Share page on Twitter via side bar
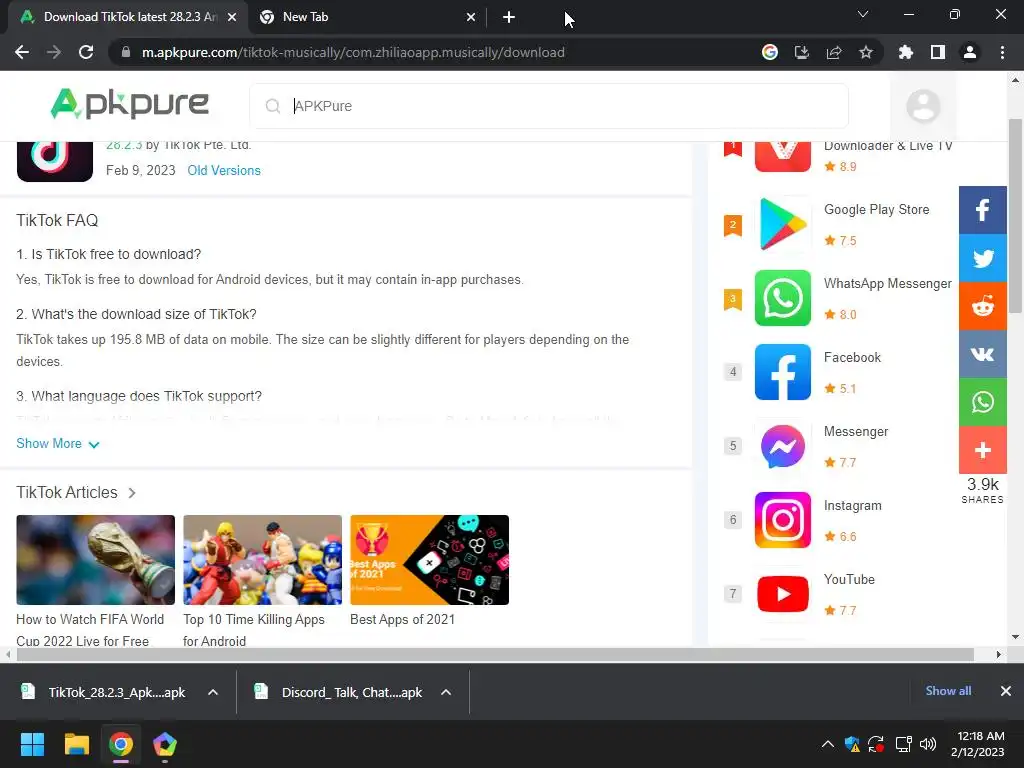Image resolution: width=1024 pixels, height=768 pixels. (982, 258)
